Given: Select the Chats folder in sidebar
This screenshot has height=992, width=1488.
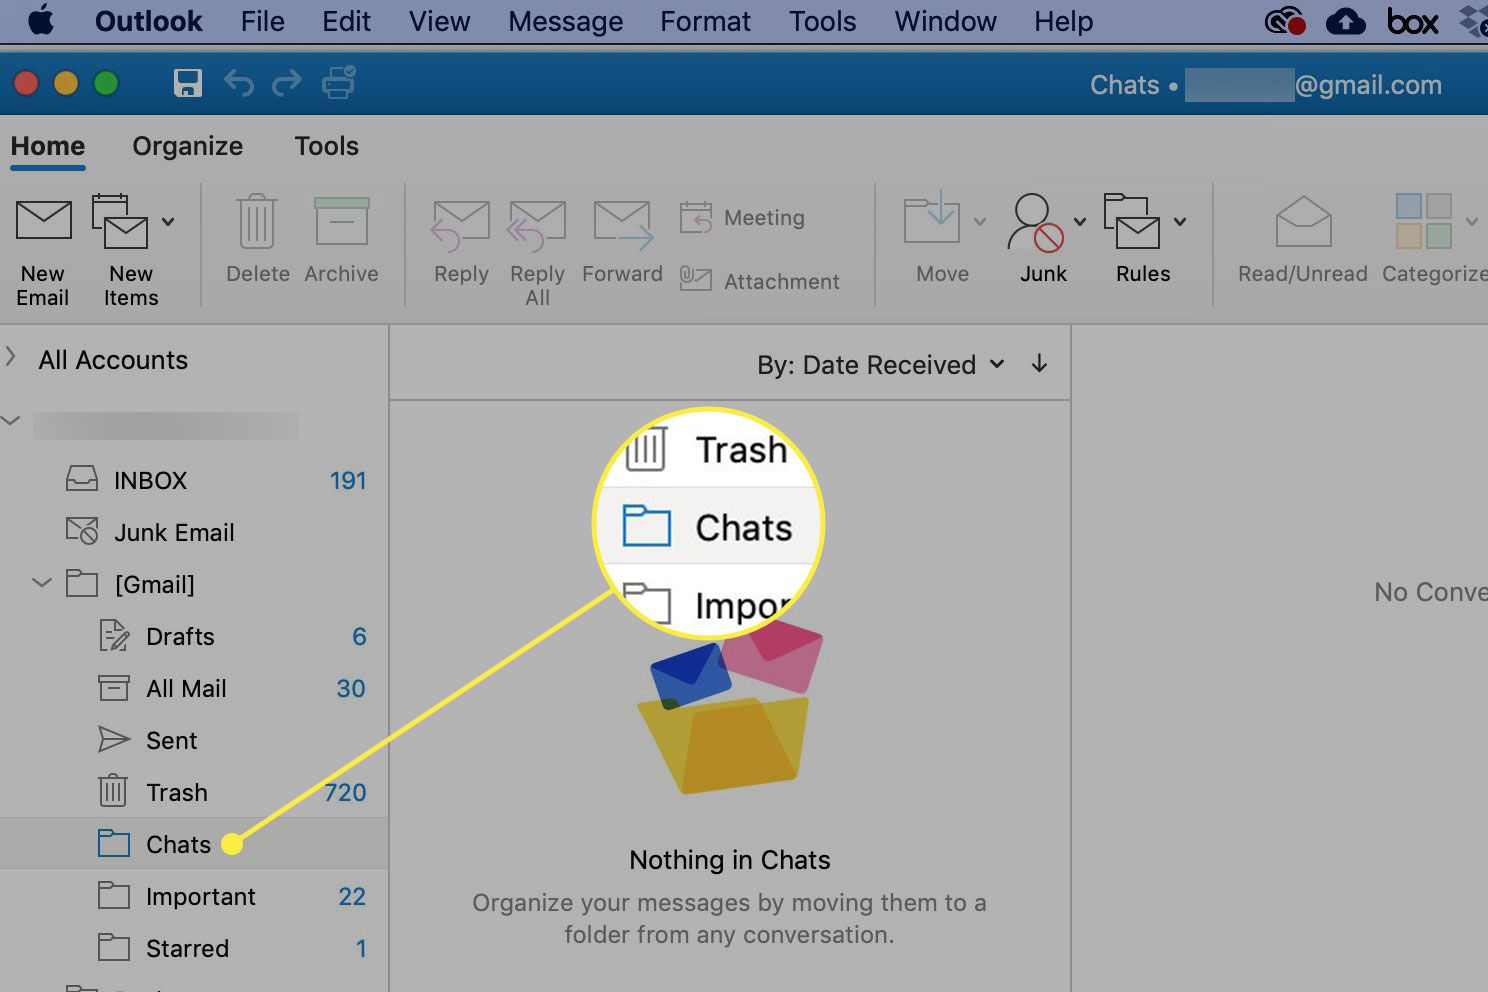Looking at the screenshot, I should (194, 844).
